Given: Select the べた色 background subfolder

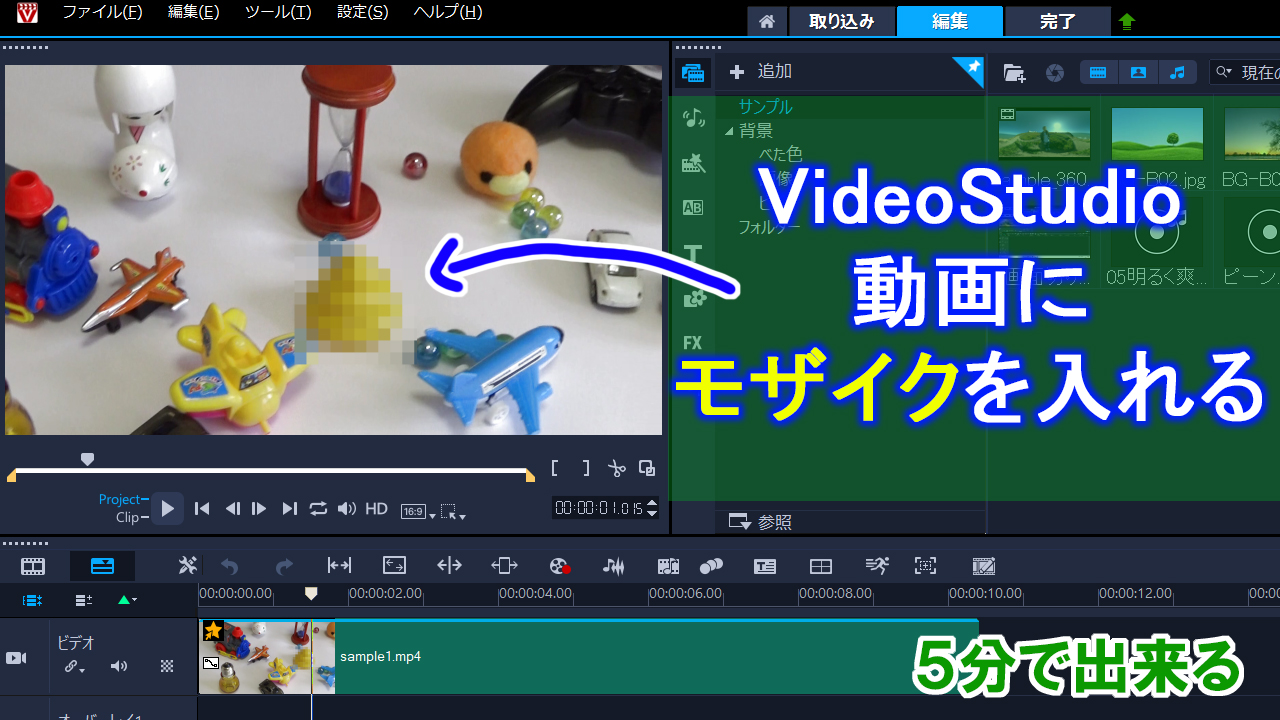Looking at the screenshot, I should coord(780,154).
